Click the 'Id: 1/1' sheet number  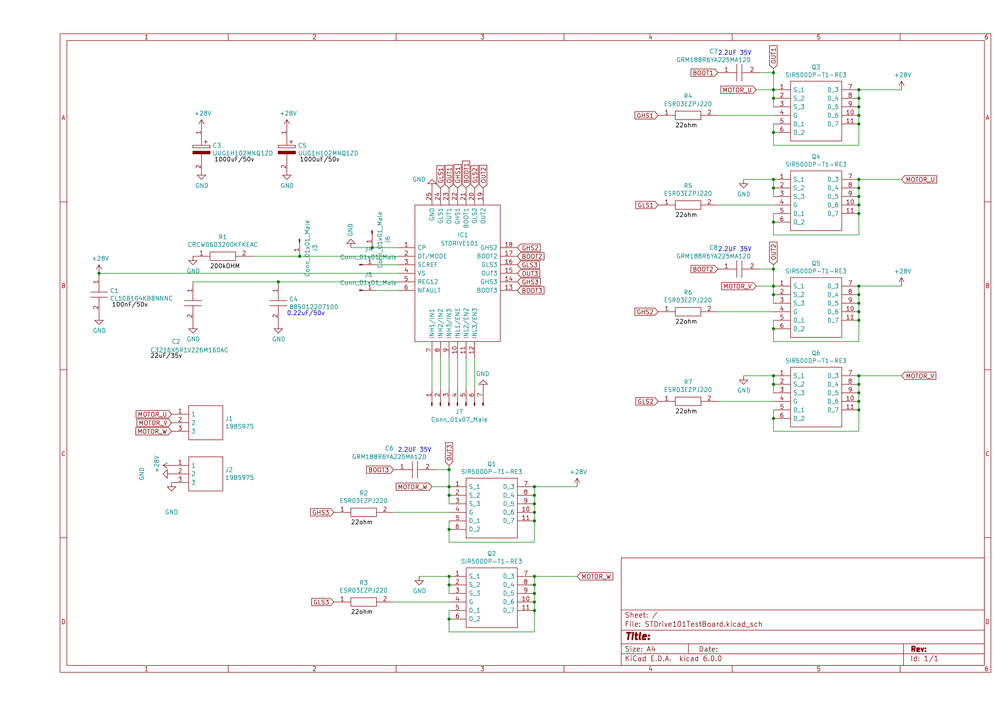(924, 659)
